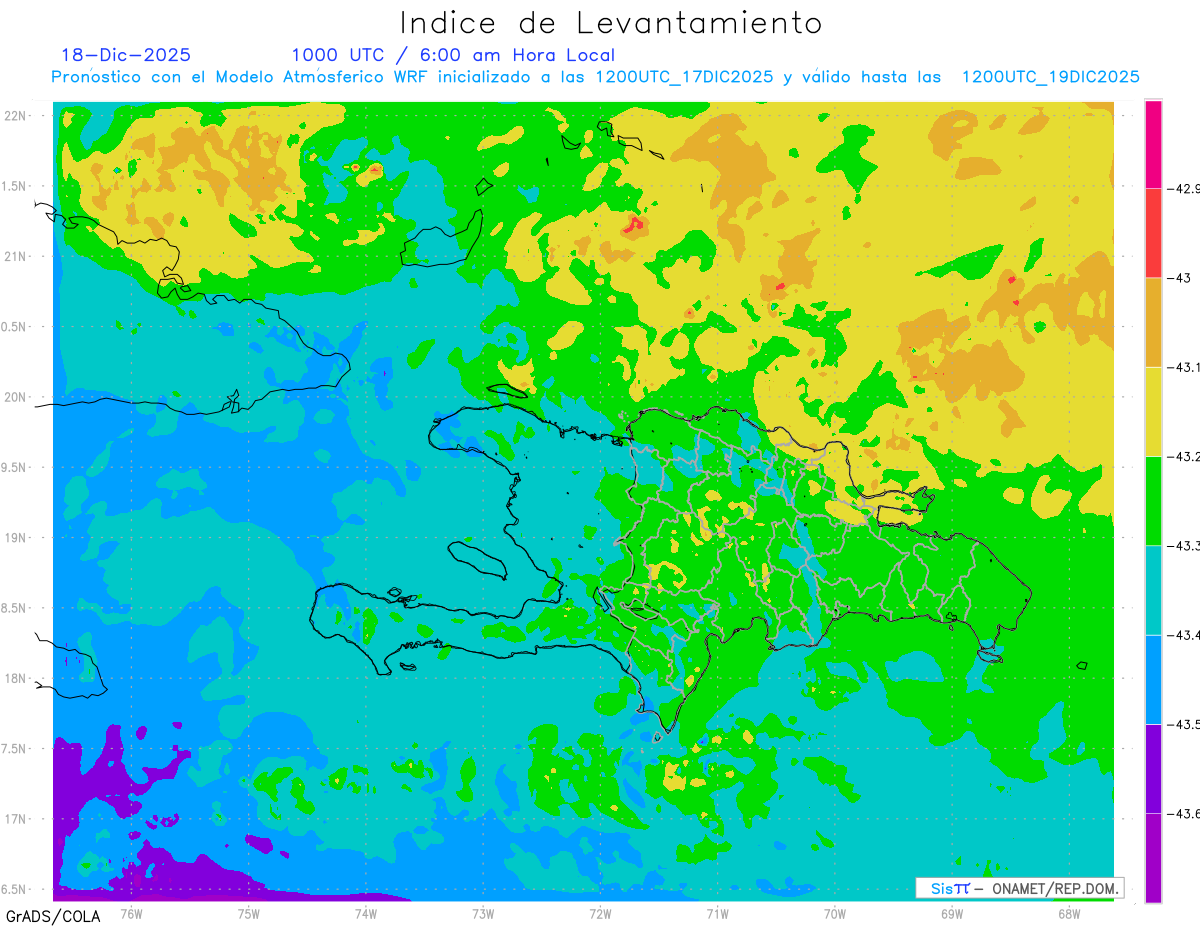Select the teal legend swatch between -43.3 and -43.4

tap(1153, 590)
